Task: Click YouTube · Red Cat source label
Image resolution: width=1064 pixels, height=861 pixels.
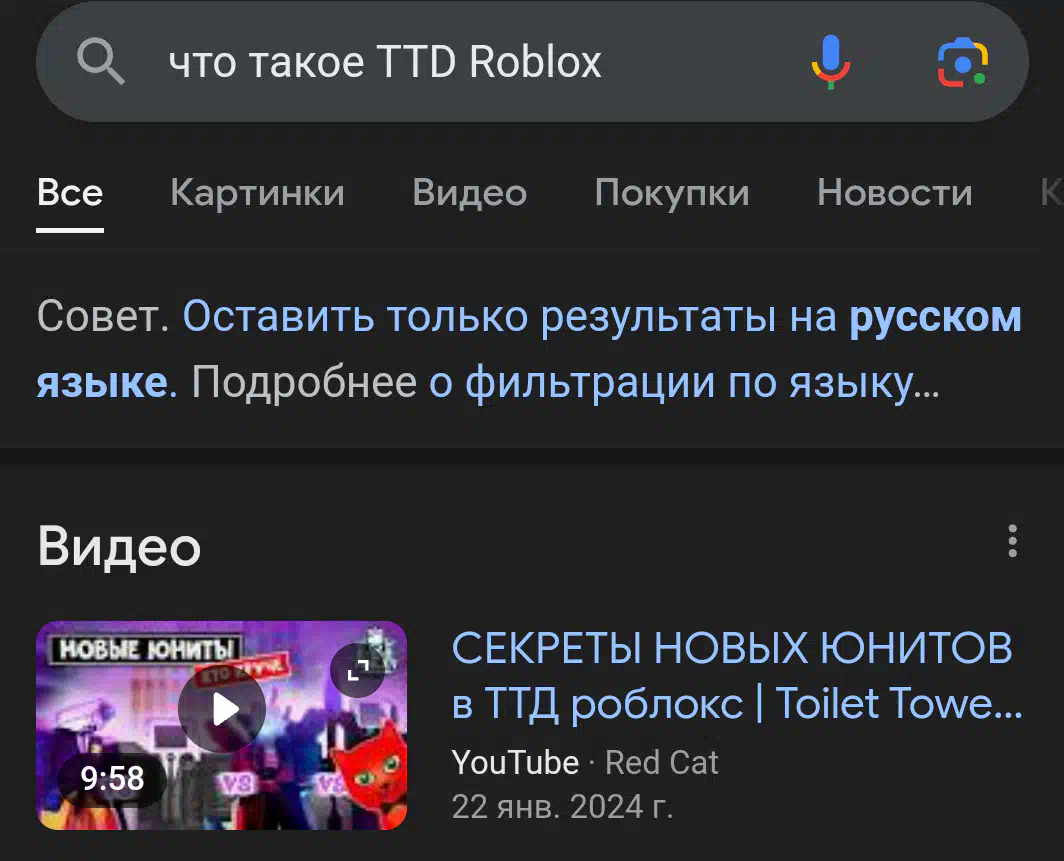Action: click(x=584, y=762)
